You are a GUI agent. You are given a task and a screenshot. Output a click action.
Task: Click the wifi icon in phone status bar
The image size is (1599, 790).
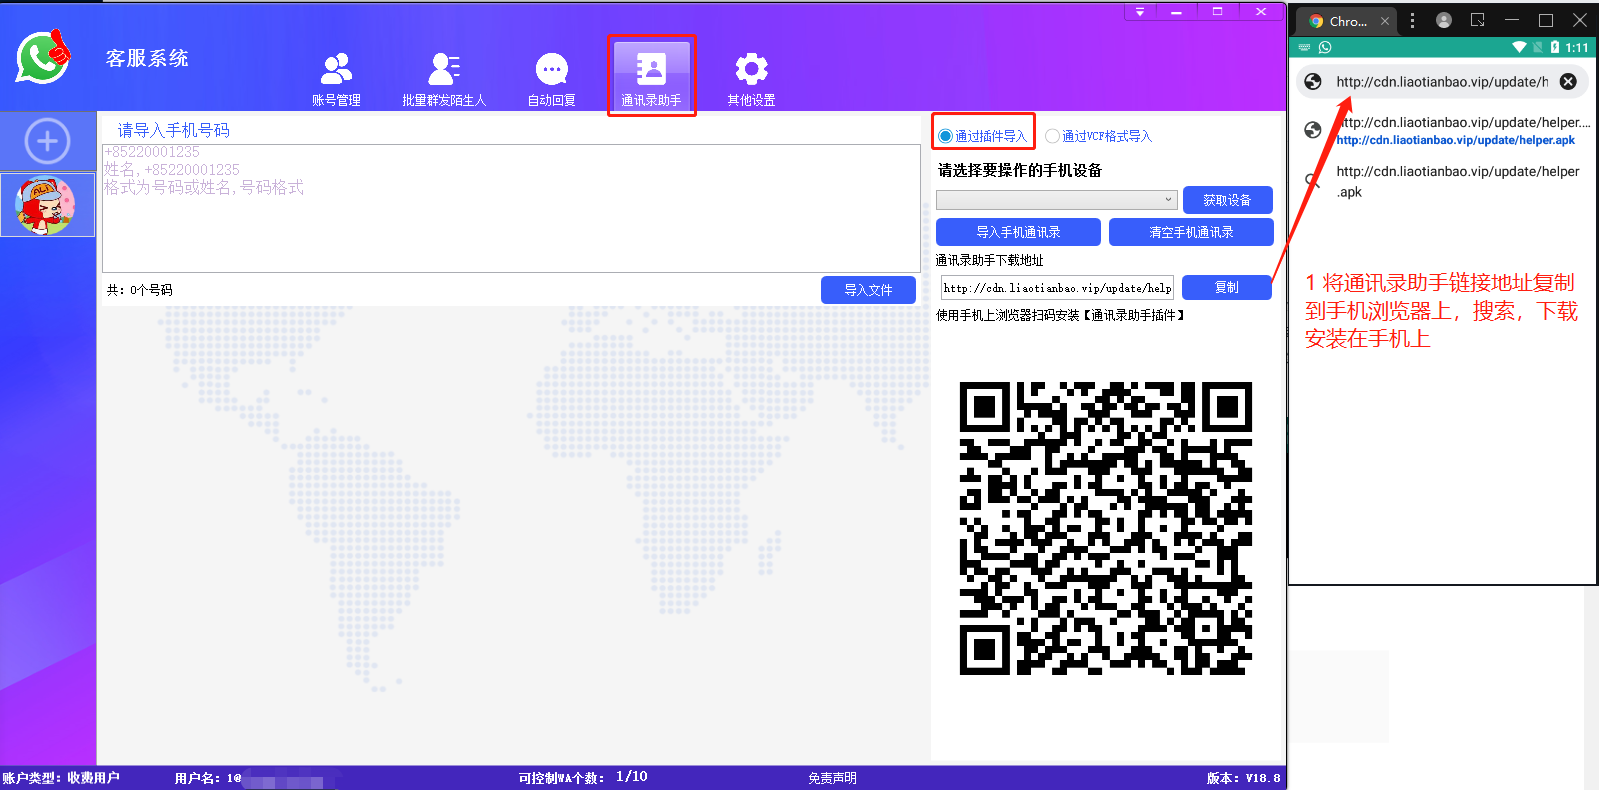coord(1519,47)
